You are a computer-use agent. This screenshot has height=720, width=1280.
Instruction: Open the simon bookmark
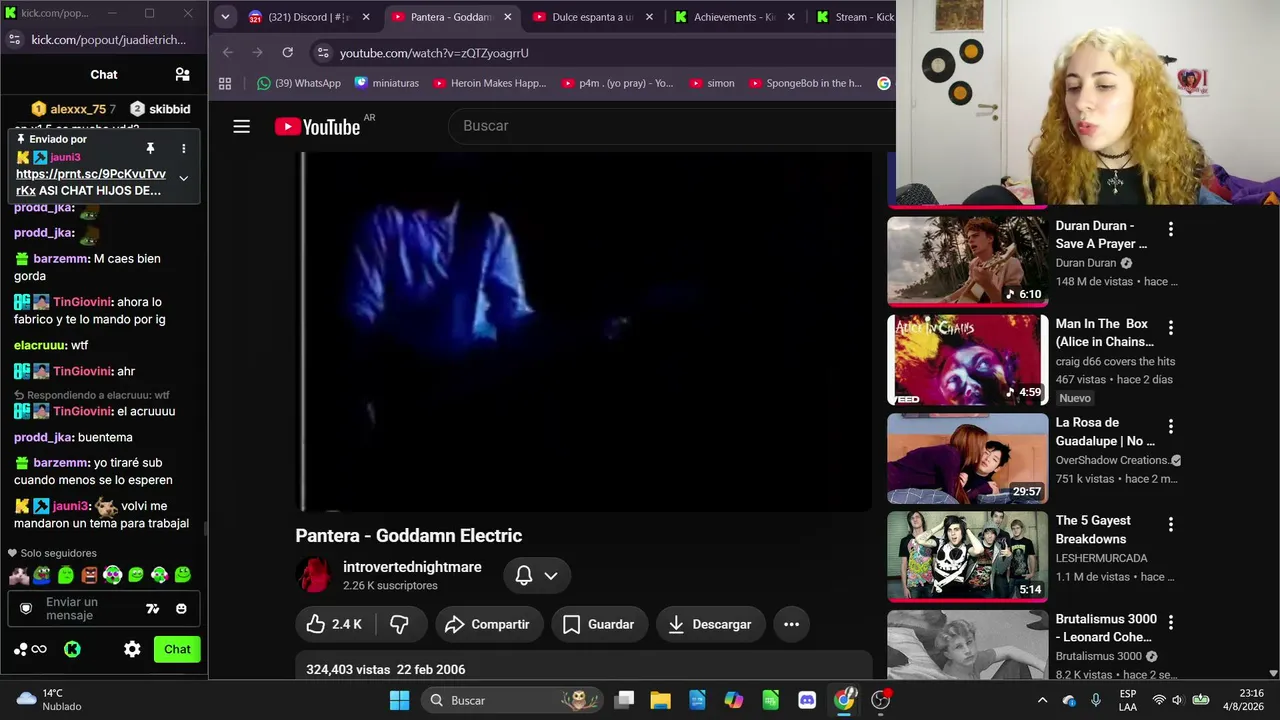(x=712, y=83)
